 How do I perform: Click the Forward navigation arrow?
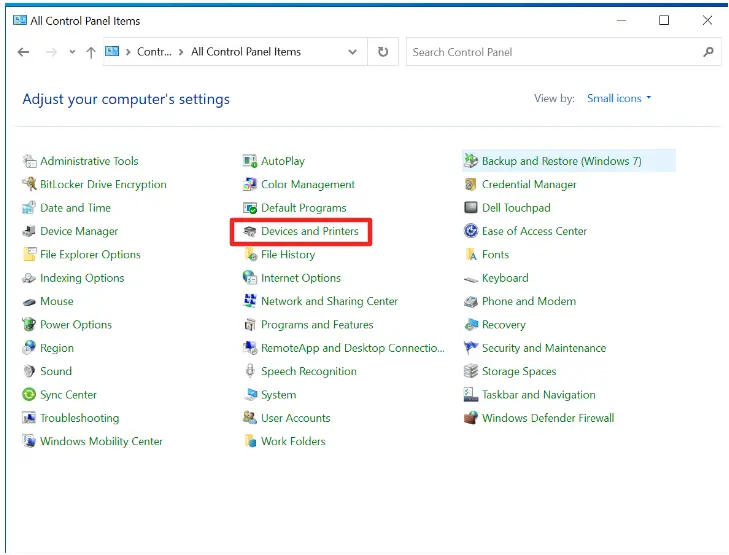pyautogui.click(x=51, y=52)
